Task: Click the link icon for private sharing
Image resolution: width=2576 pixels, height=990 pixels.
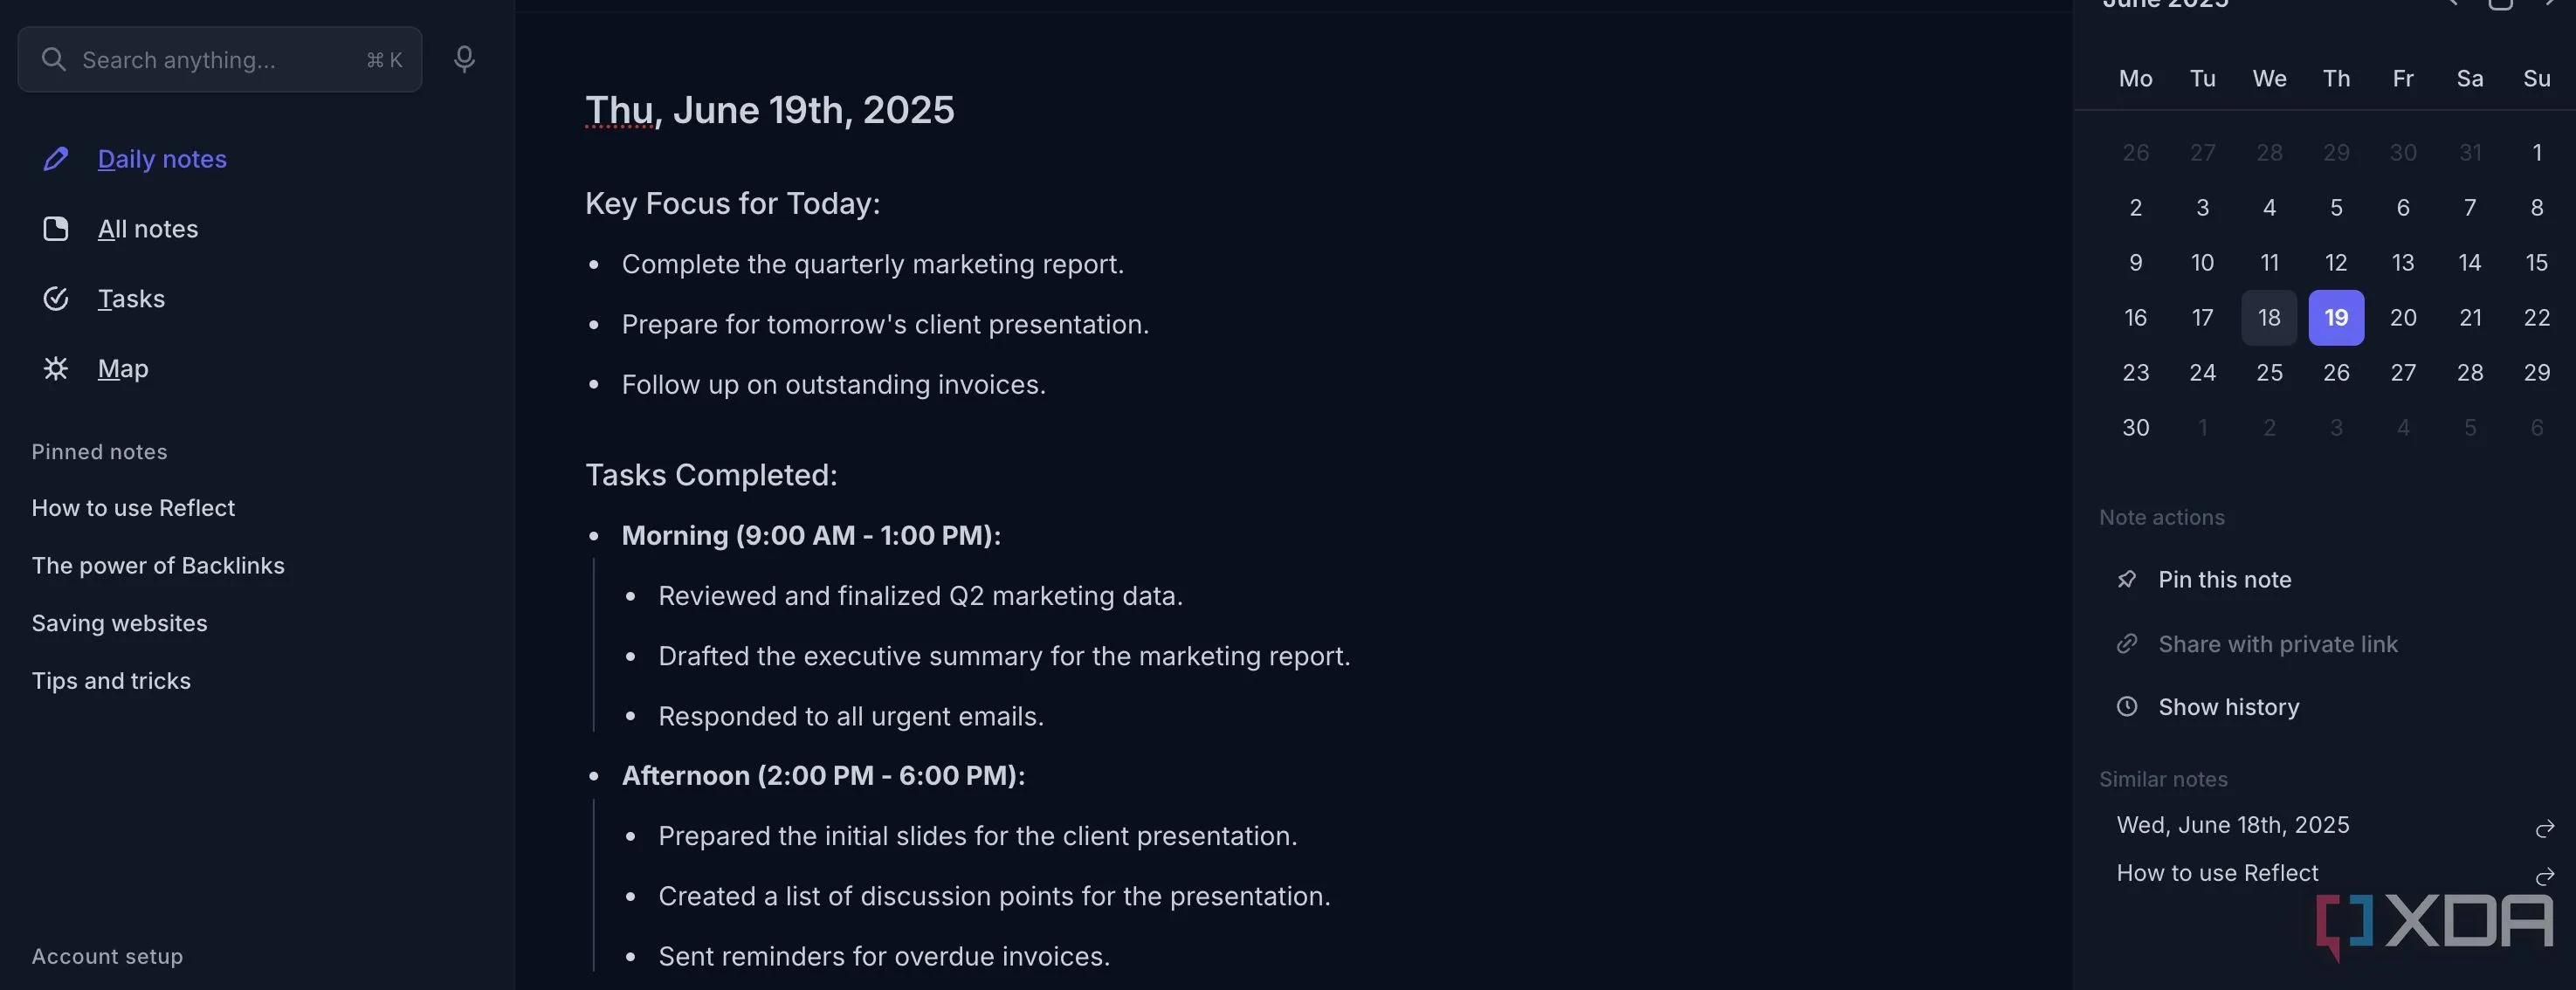Action: [x=2127, y=644]
